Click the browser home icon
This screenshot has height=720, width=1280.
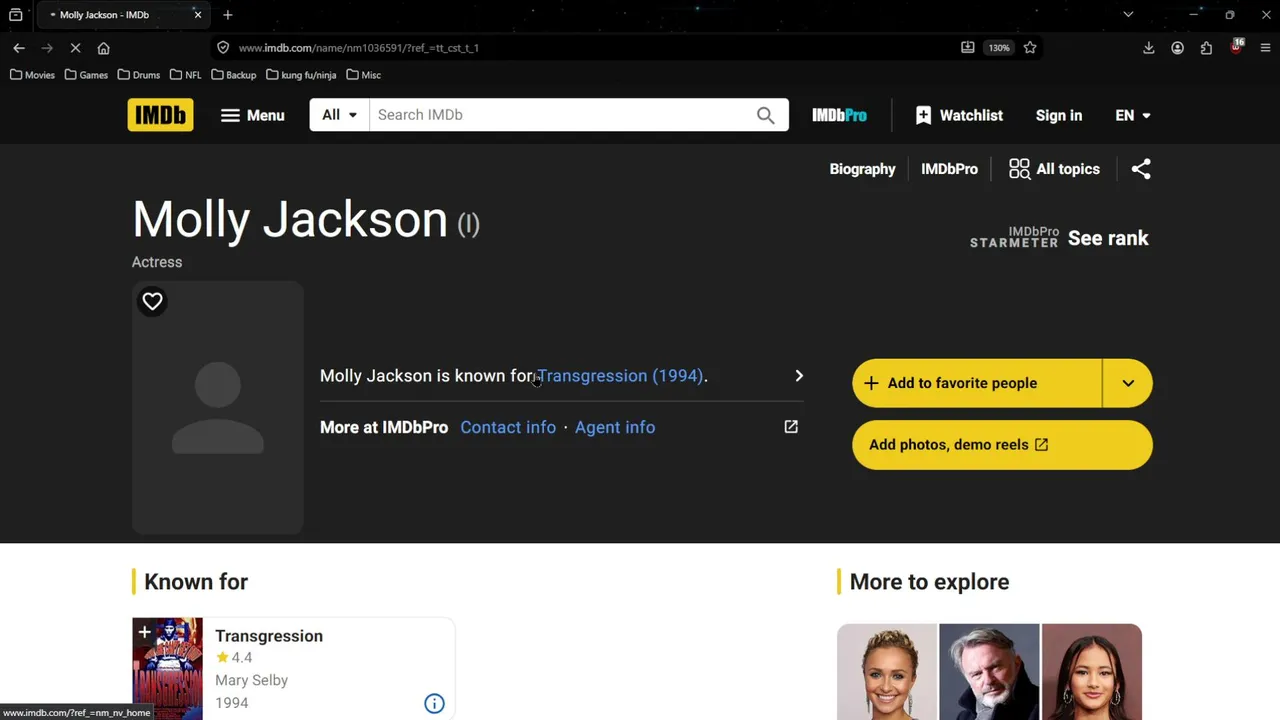(103, 48)
